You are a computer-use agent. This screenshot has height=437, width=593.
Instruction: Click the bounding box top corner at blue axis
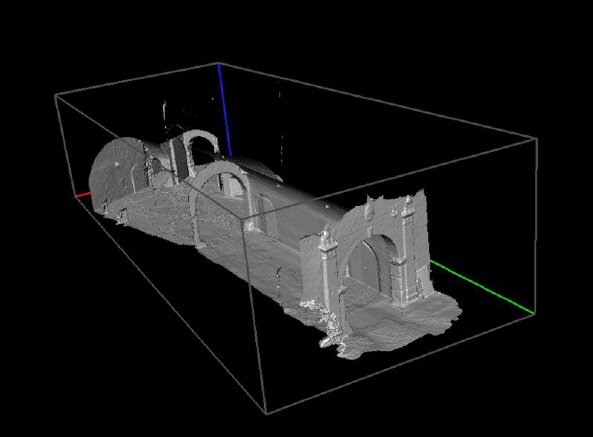tap(218, 63)
